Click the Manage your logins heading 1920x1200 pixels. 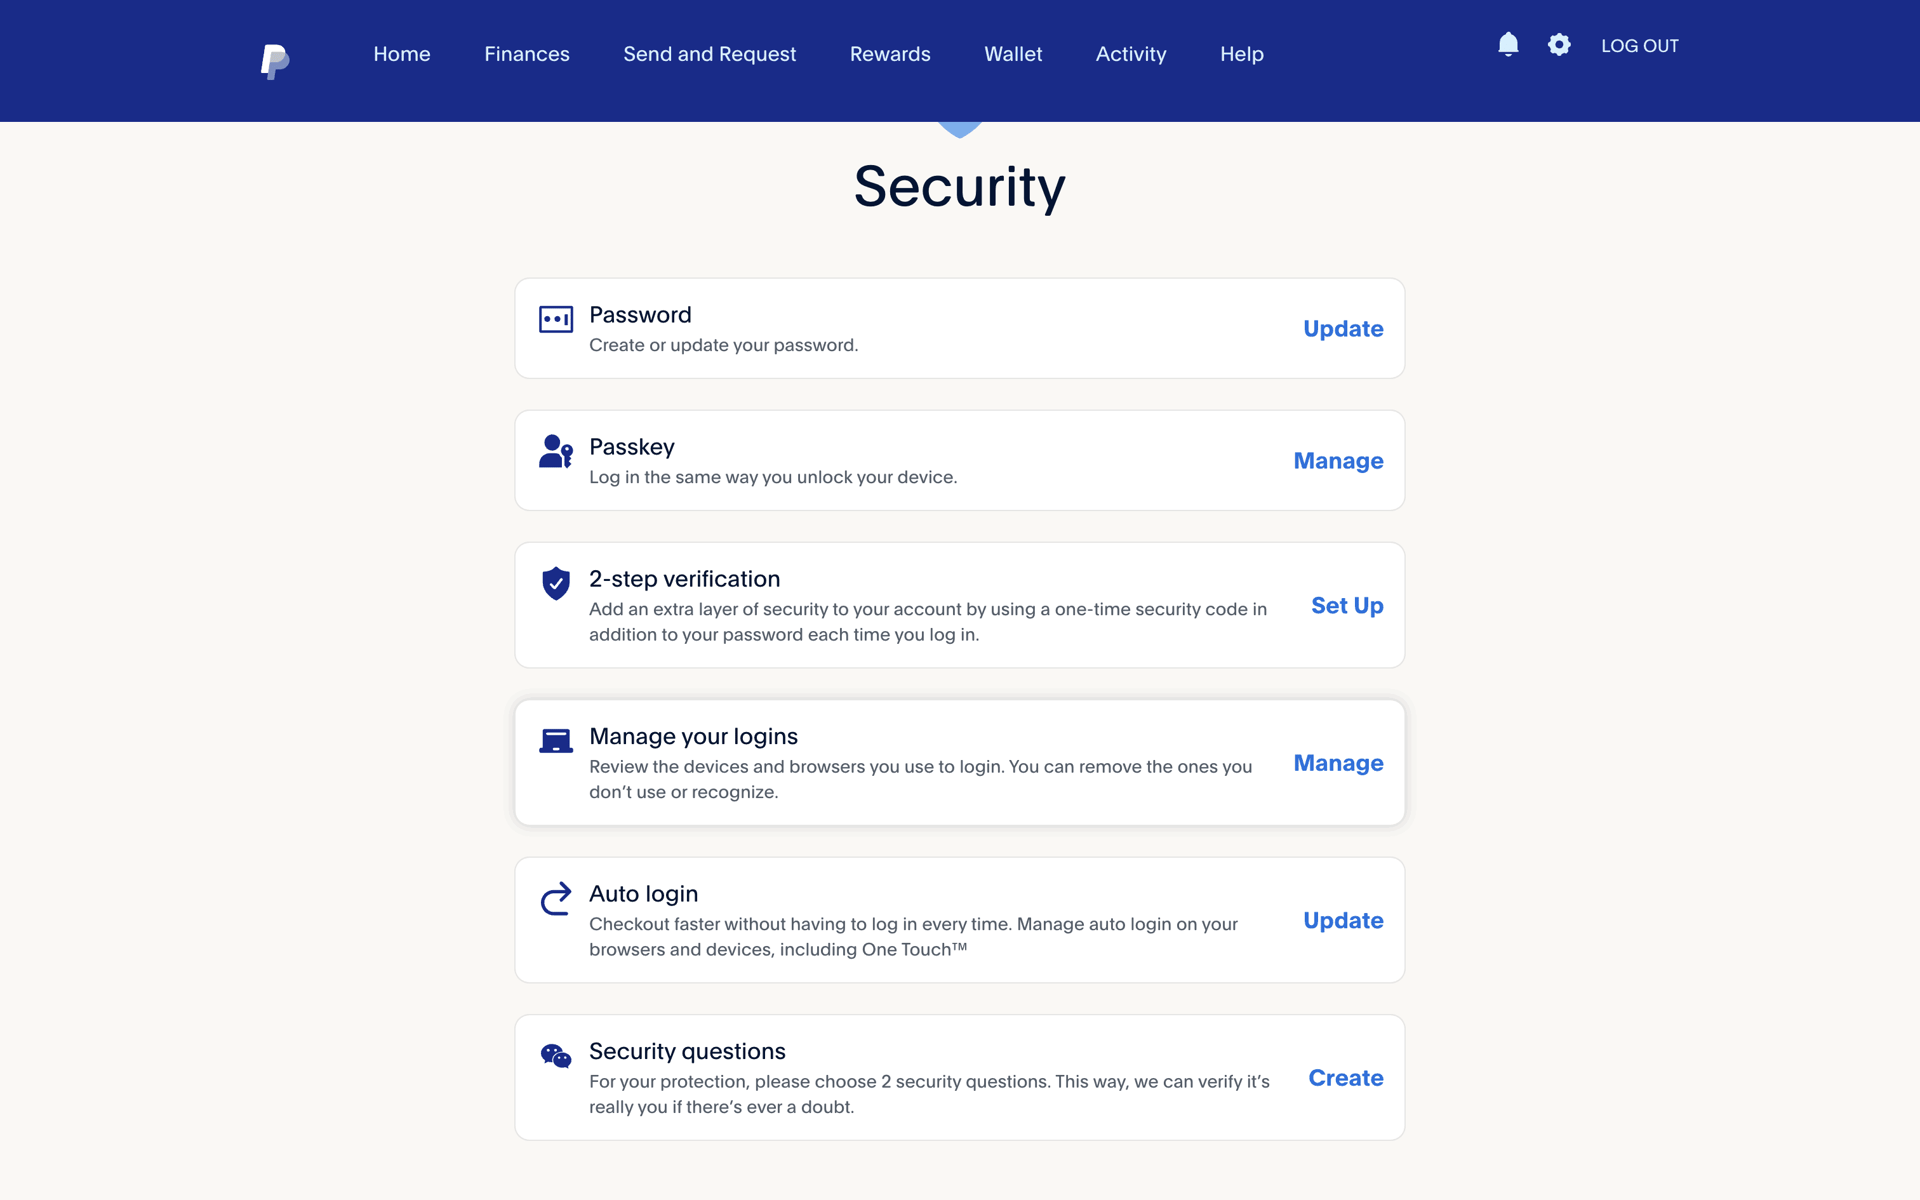pyautogui.click(x=693, y=737)
